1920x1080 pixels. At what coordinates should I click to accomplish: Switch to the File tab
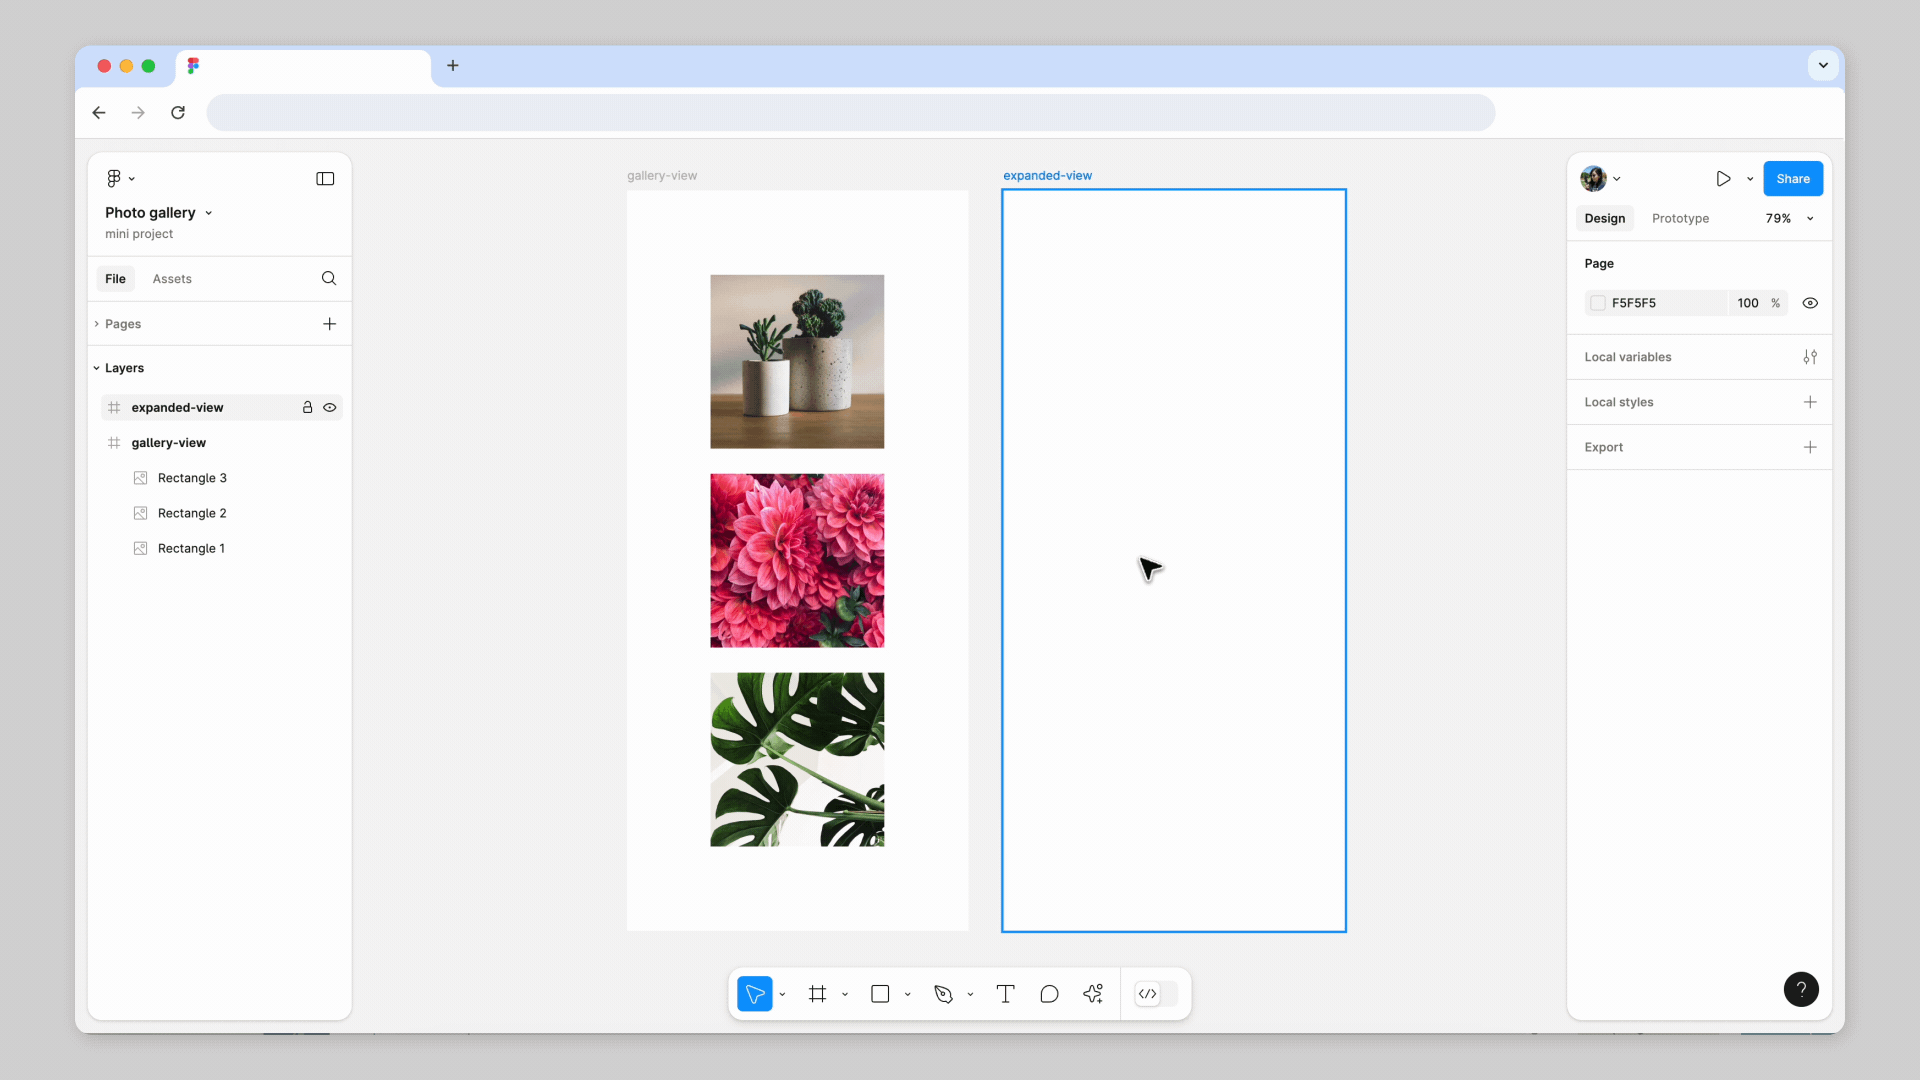tap(116, 278)
